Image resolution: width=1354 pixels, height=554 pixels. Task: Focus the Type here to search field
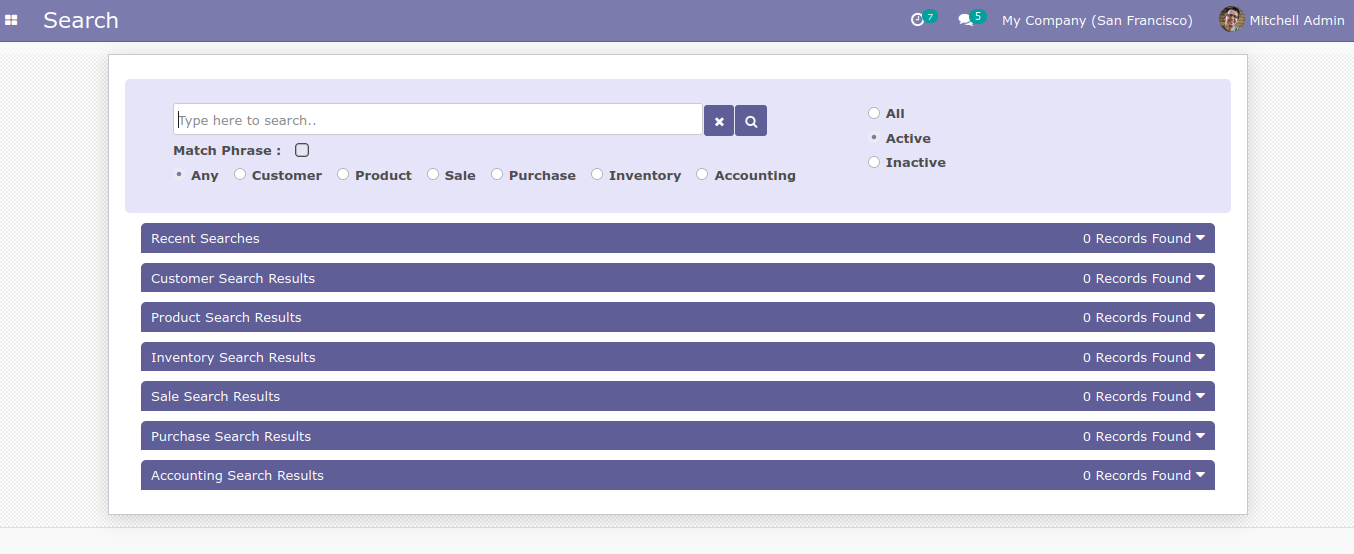pos(438,120)
